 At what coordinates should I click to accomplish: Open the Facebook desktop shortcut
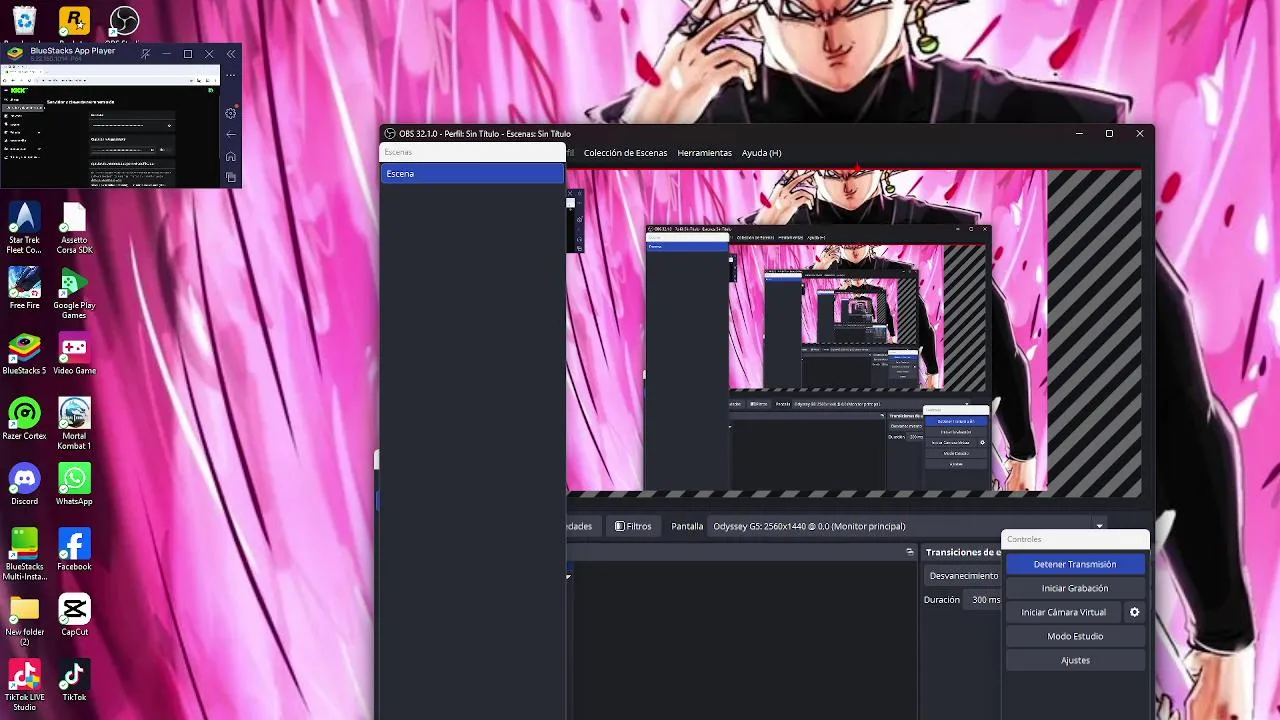(74, 550)
